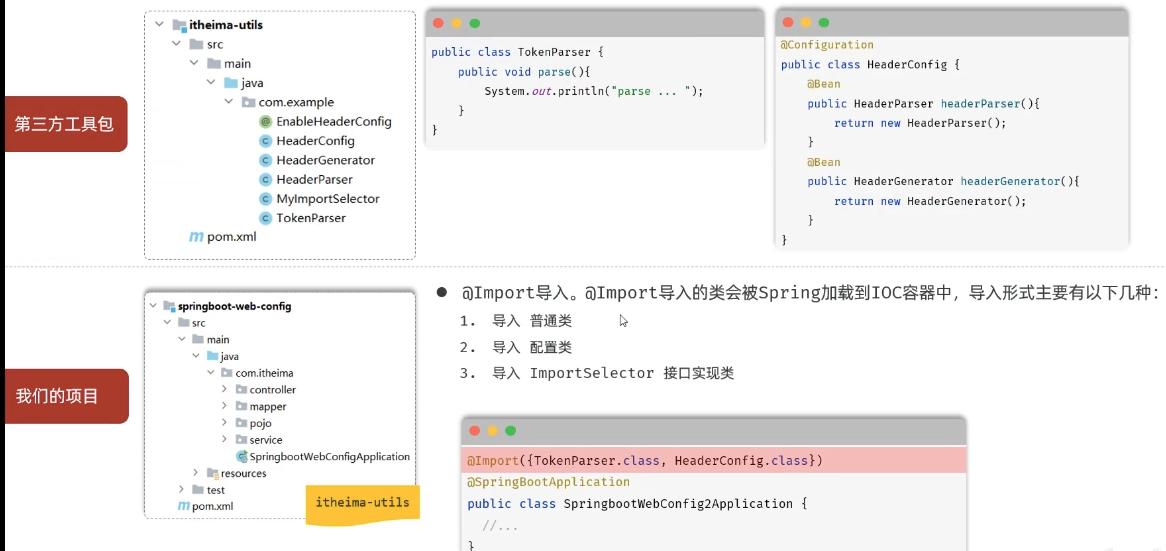Expand the resources folder chevron

[x=196, y=473]
